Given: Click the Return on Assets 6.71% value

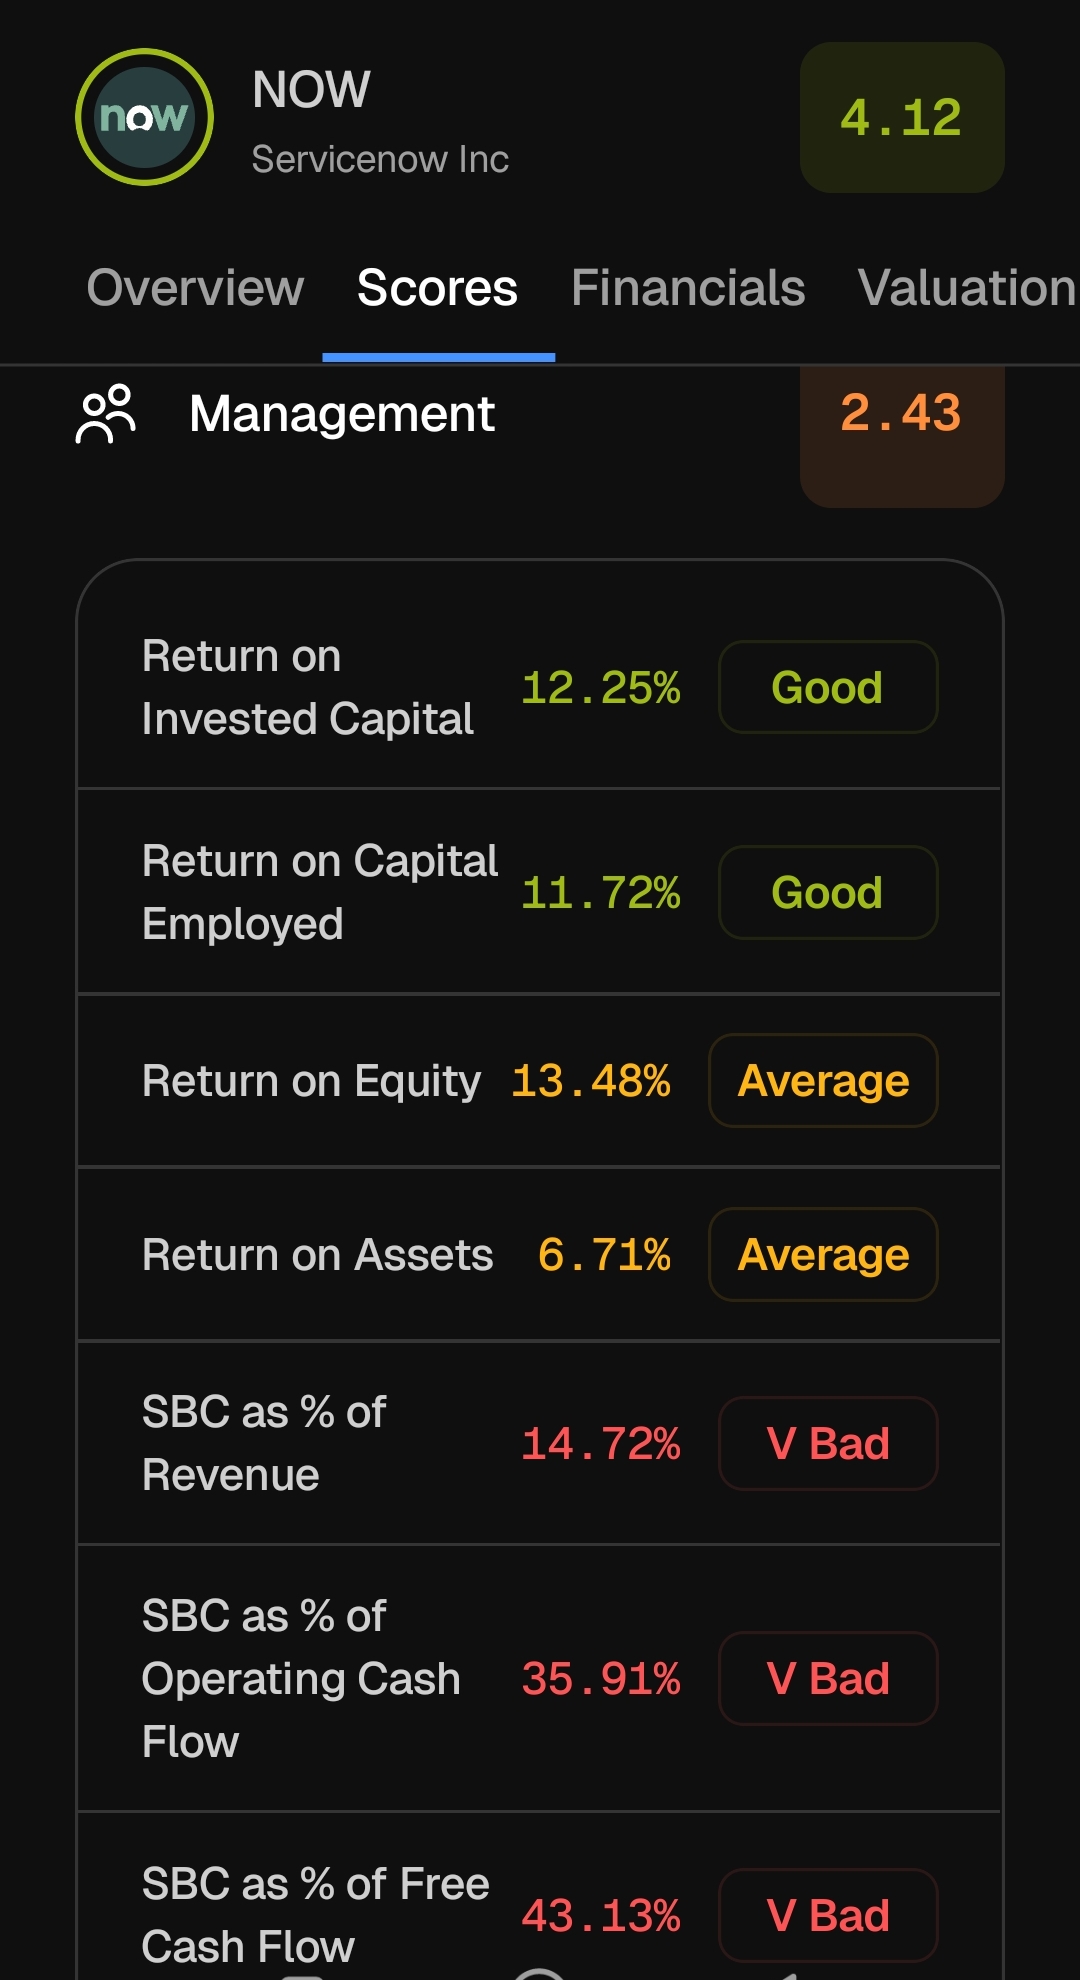Looking at the screenshot, I should point(604,1254).
